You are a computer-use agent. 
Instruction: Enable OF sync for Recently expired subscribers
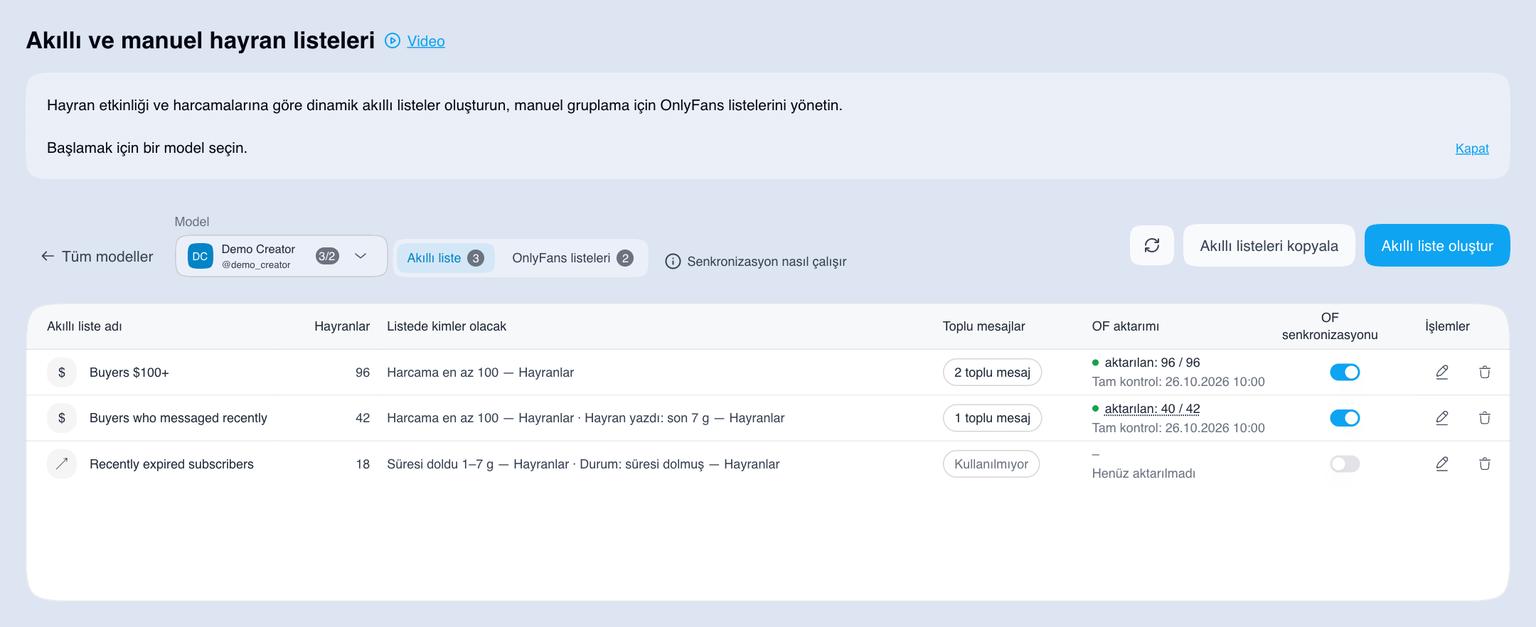[1345, 464]
